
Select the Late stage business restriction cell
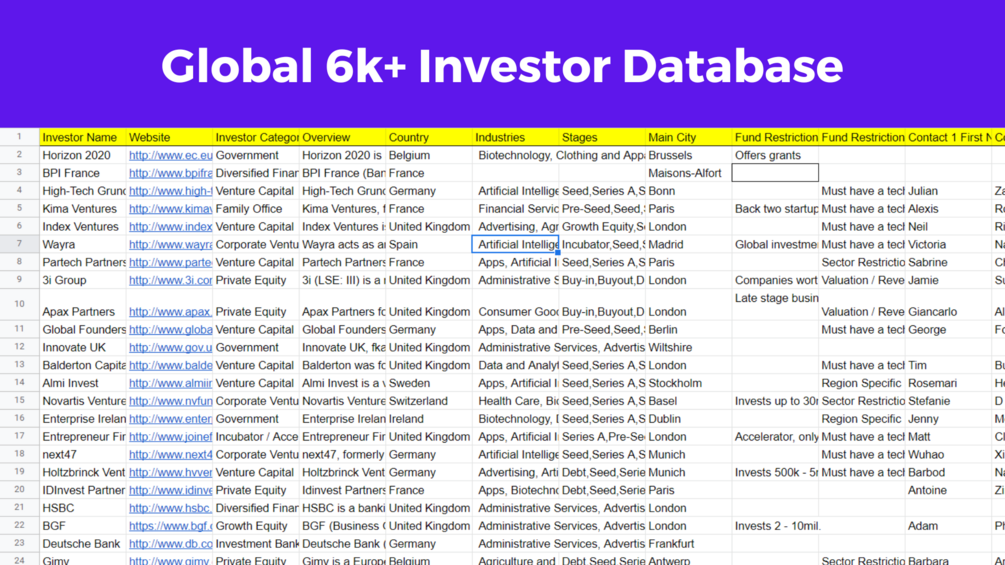[x=775, y=305]
